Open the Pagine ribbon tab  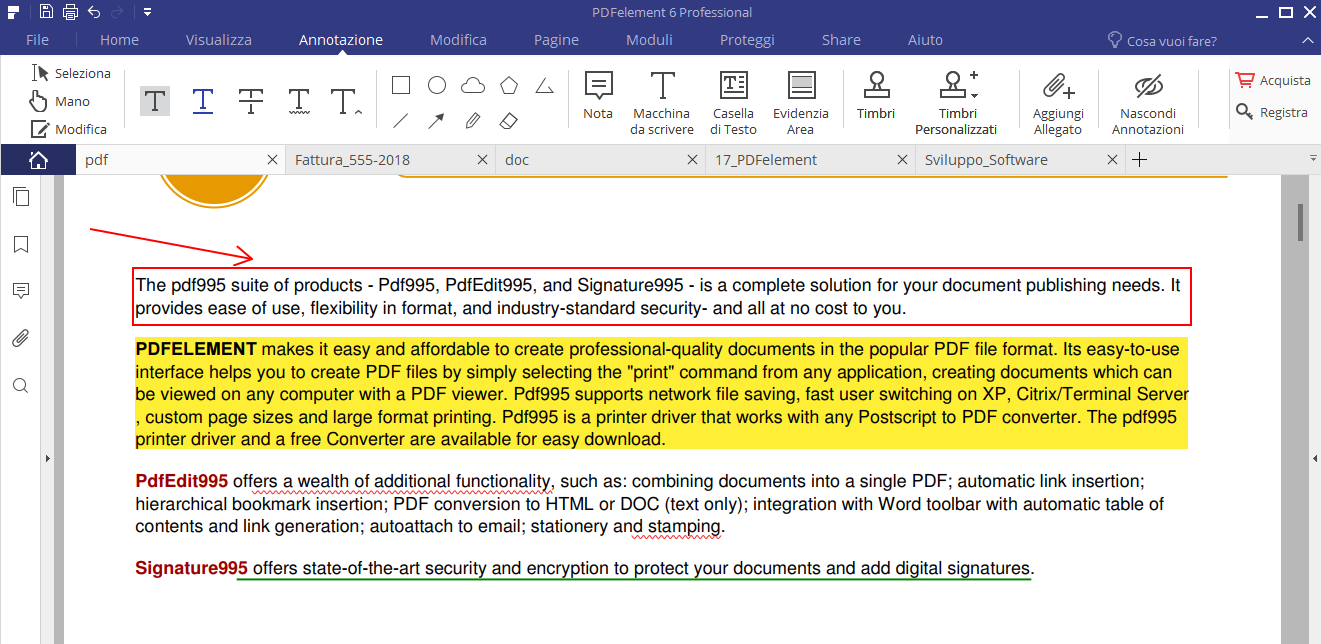click(556, 40)
